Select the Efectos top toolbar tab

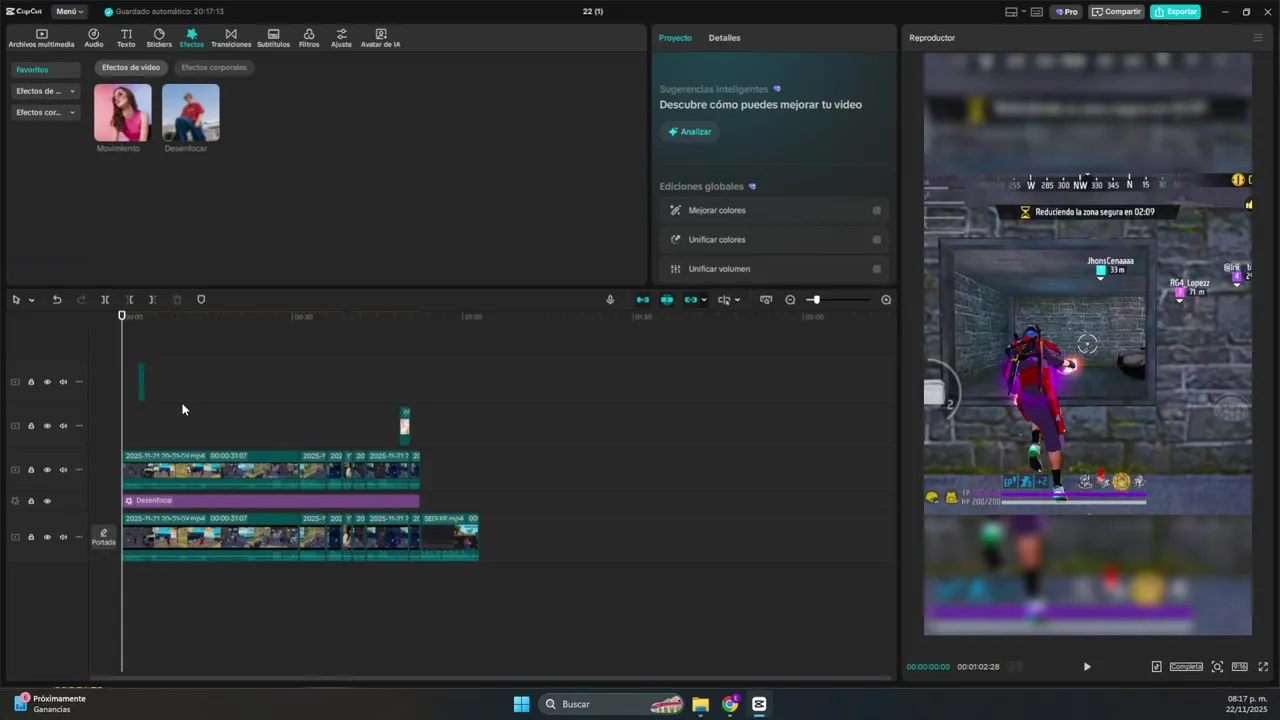[191, 38]
